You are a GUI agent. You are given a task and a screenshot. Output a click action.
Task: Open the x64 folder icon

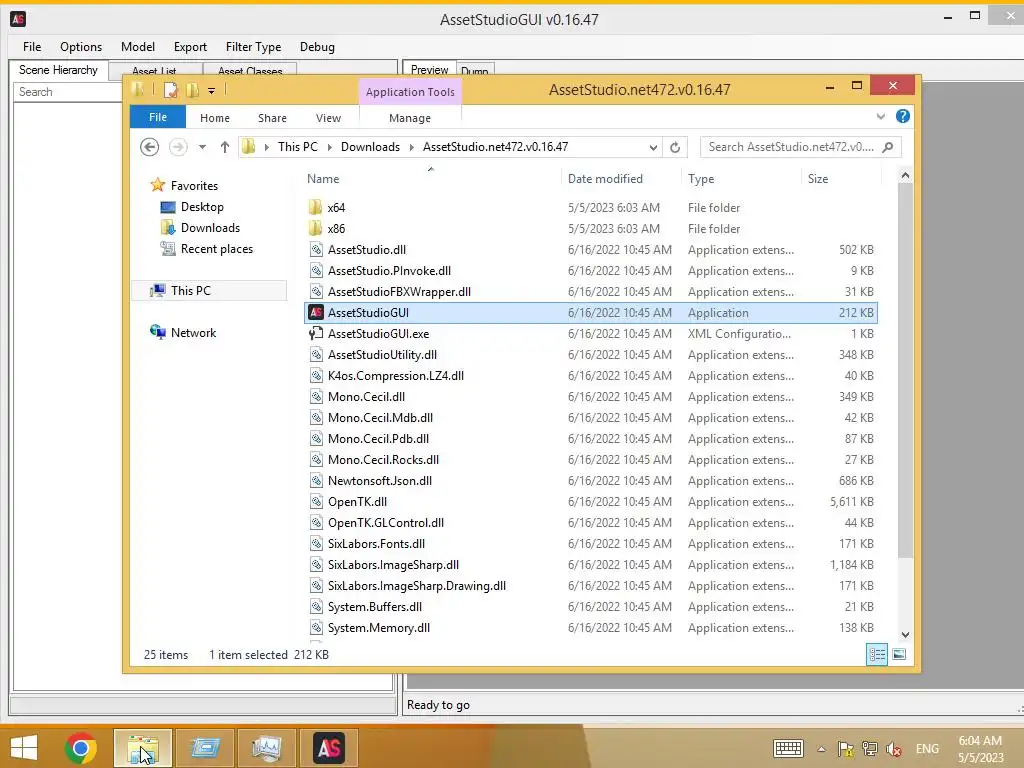click(x=315, y=208)
